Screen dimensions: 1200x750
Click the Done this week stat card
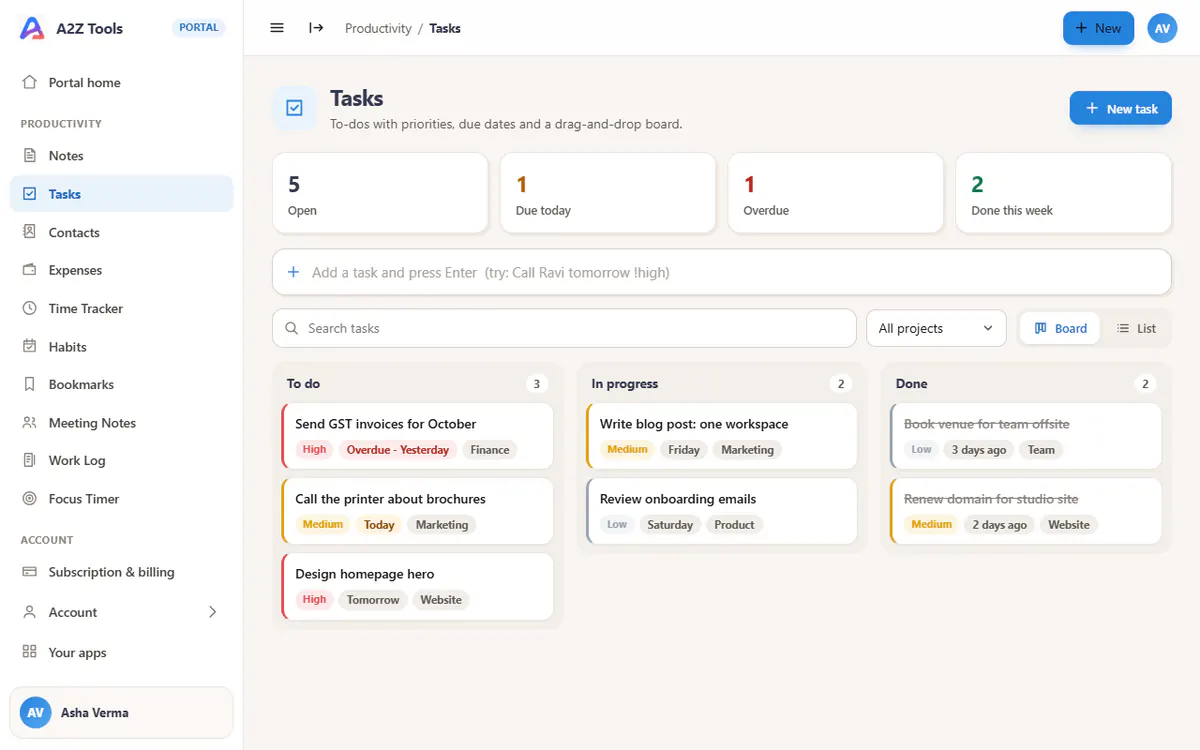click(x=1064, y=193)
